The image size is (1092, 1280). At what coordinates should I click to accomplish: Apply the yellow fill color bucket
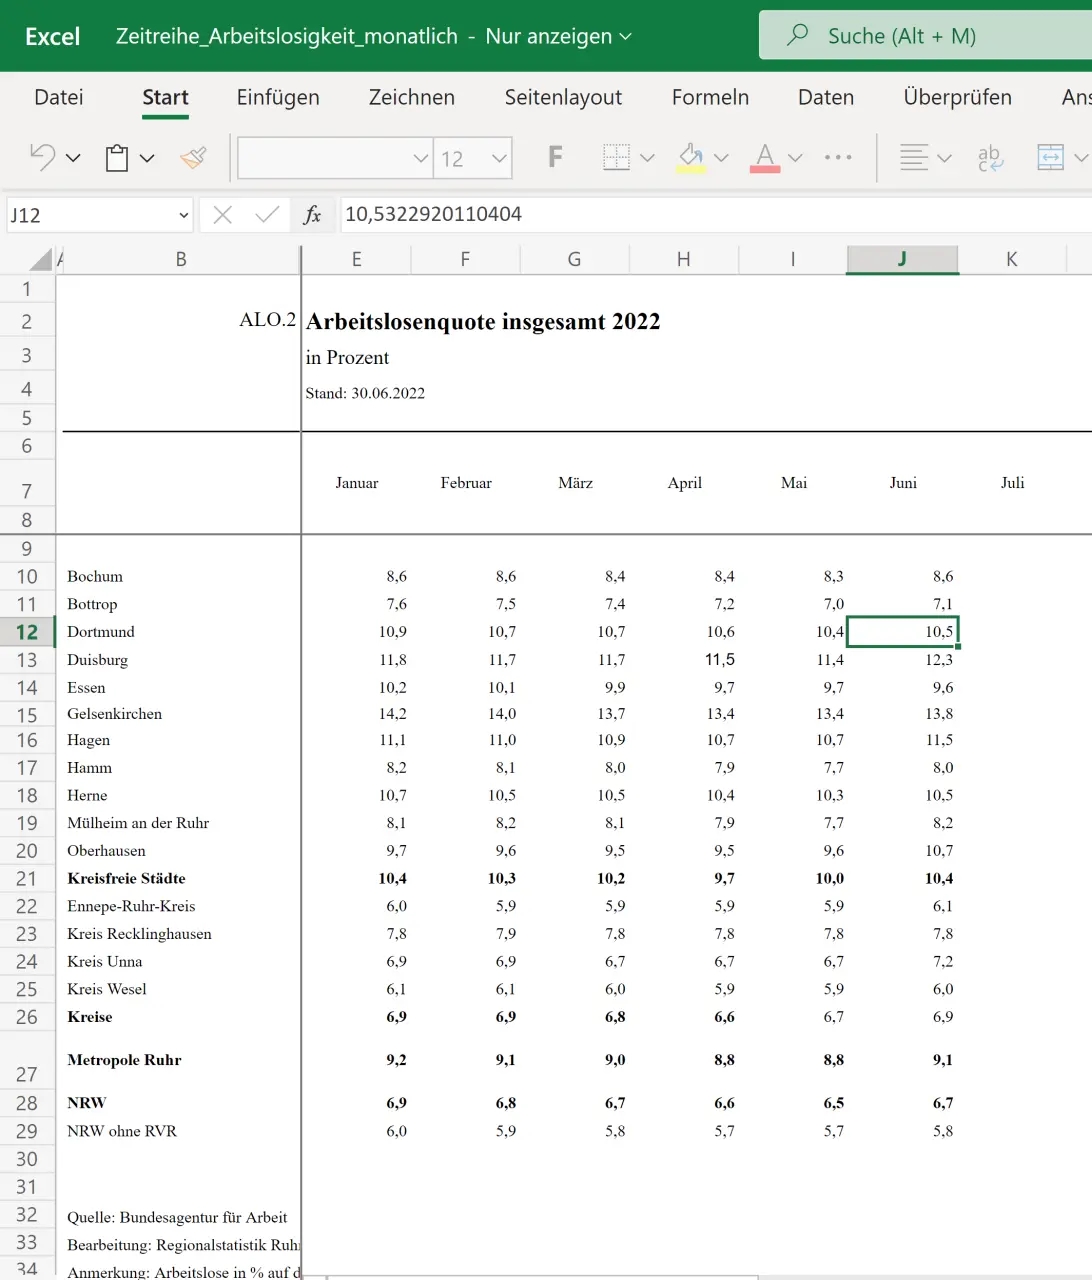691,157
